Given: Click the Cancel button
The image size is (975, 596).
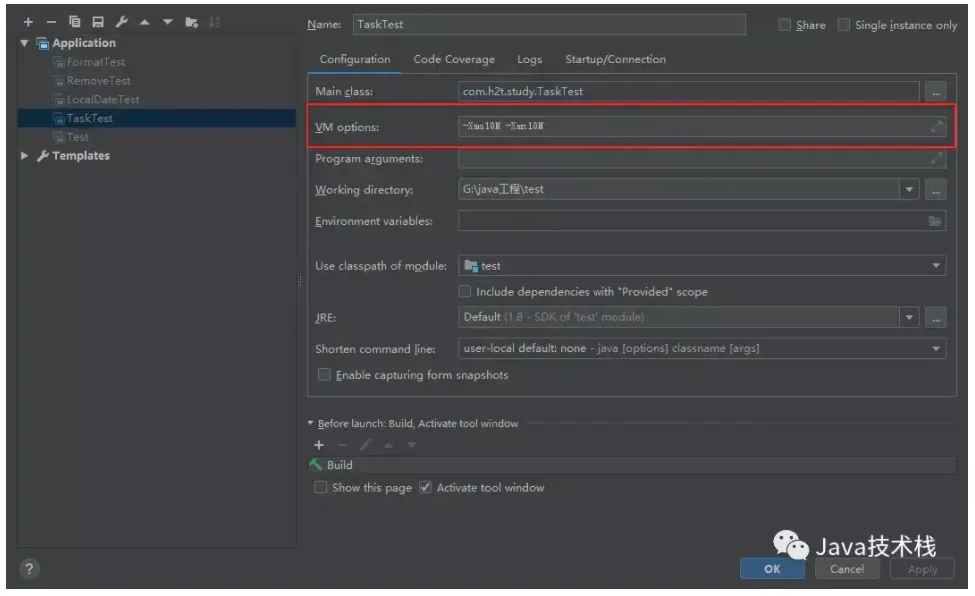Looking at the screenshot, I should [x=846, y=569].
